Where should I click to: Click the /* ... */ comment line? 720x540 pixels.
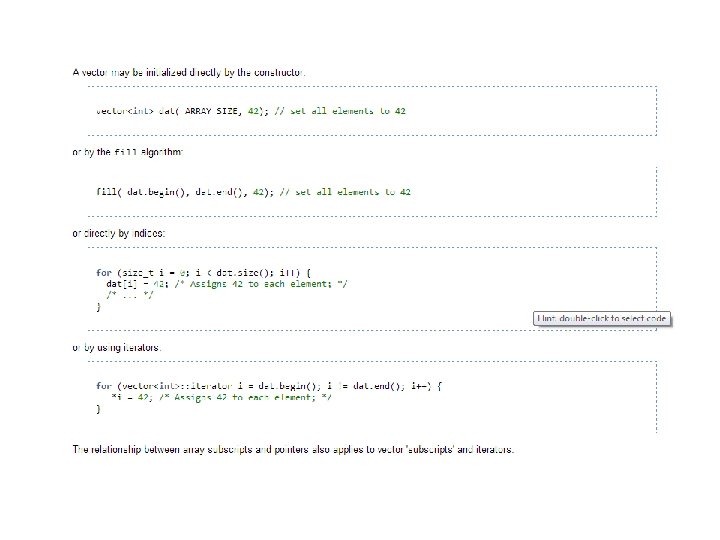pos(129,295)
